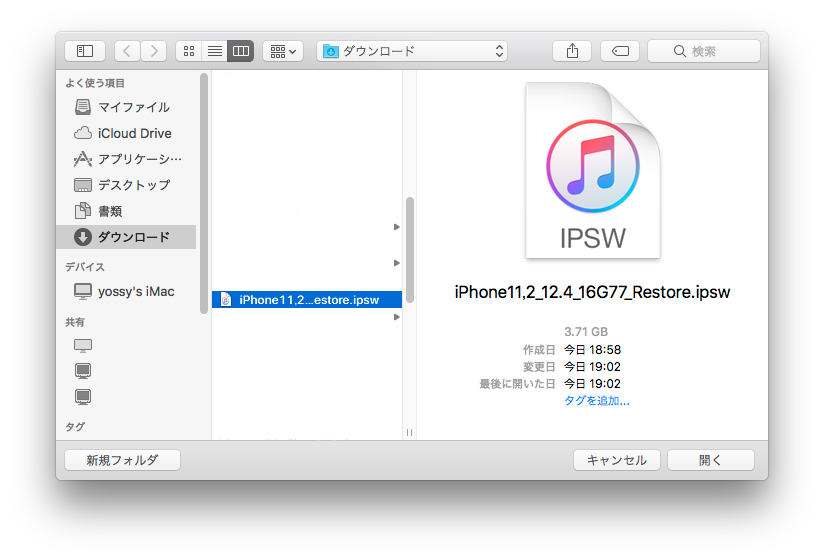Click the よく使う項目 section header
Screen dimensions: 824x560
tap(95, 83)
